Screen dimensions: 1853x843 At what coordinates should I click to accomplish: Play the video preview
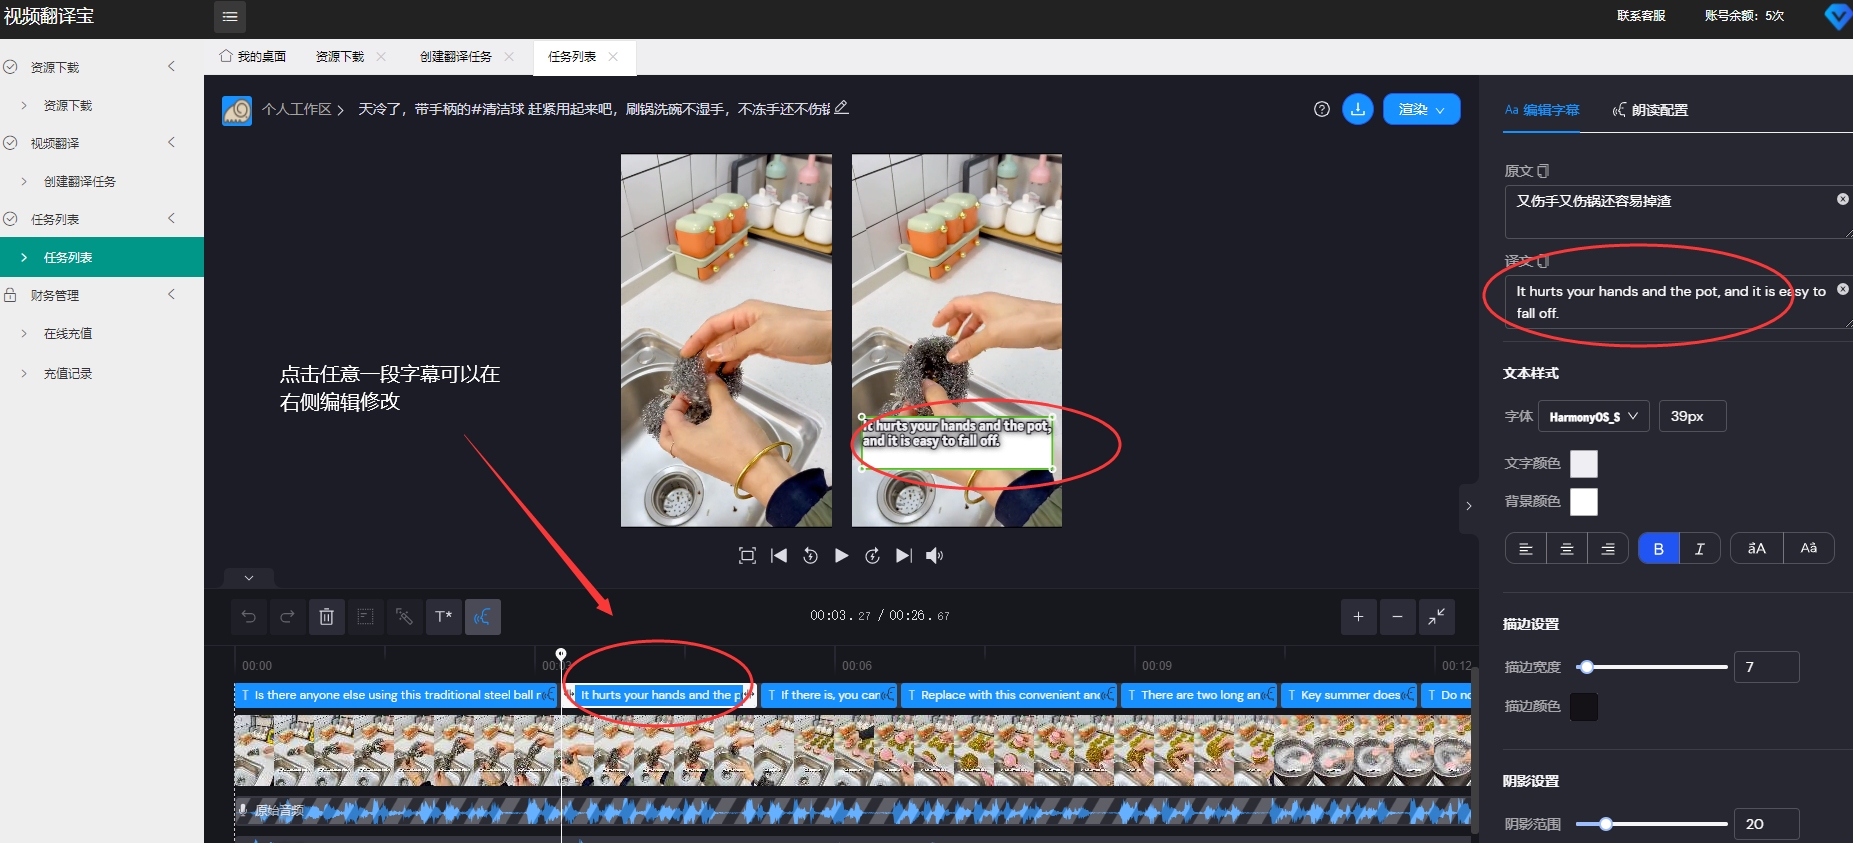click(x=841, y=556)
